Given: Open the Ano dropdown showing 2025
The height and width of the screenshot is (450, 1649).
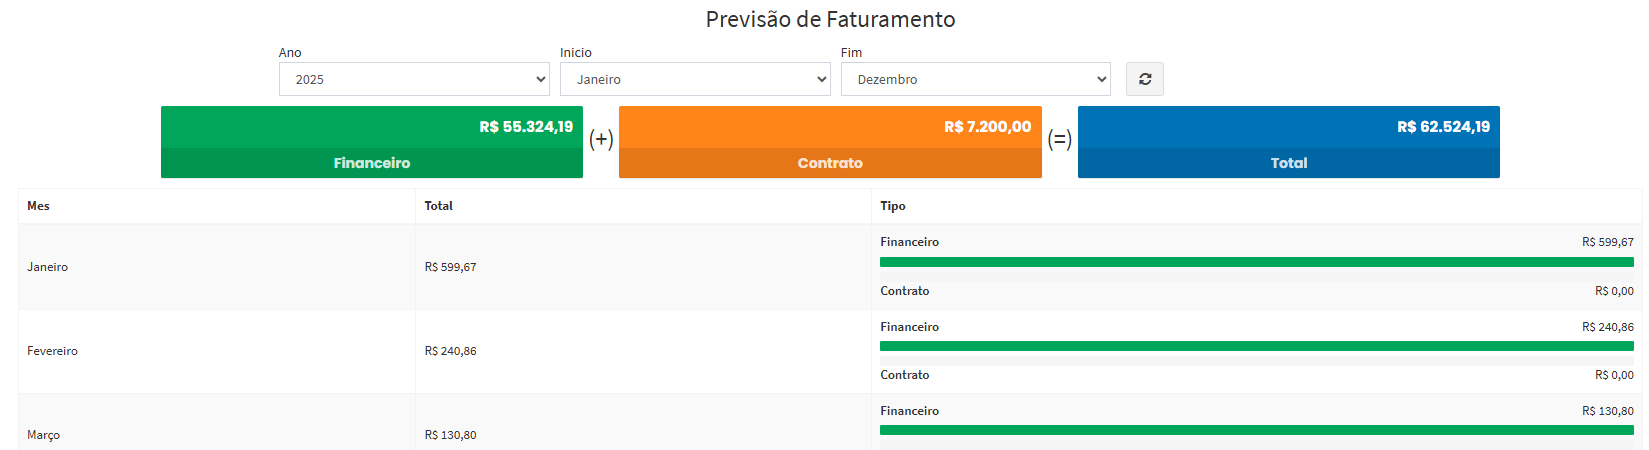Looking at the screenshot, I should point(414,79).
